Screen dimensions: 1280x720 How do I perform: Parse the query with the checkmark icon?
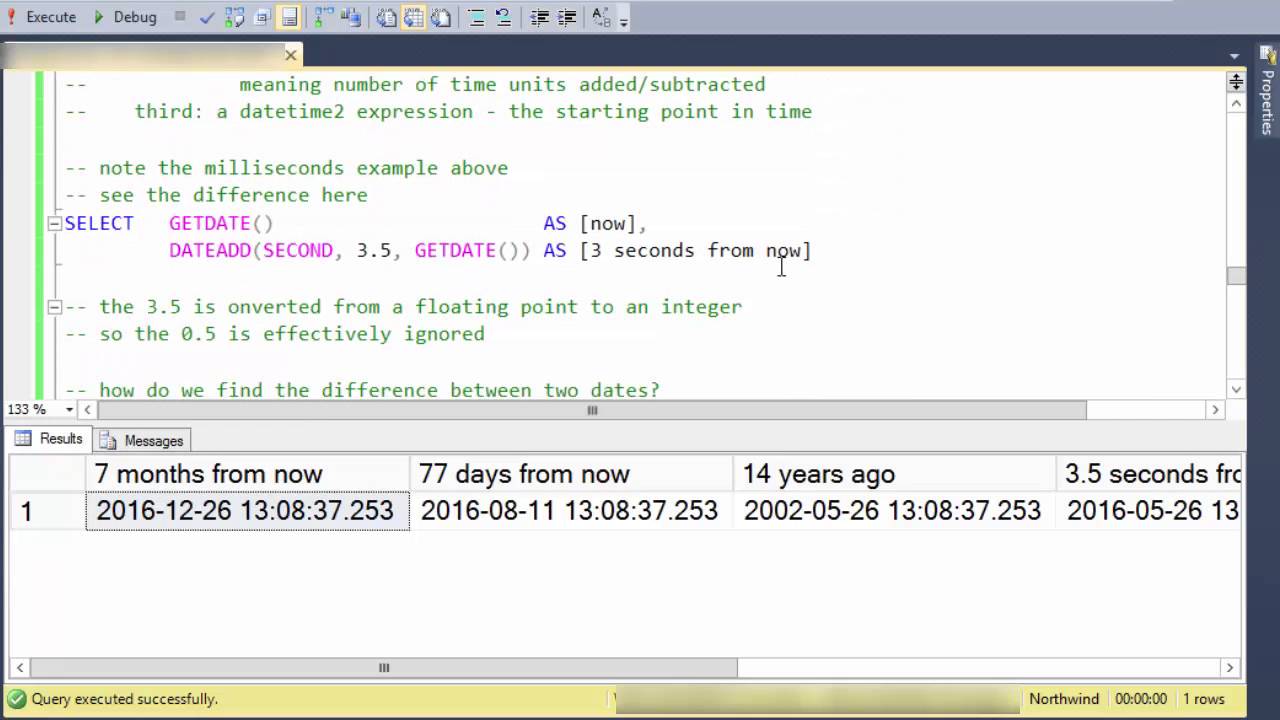(x=207, y=17)
